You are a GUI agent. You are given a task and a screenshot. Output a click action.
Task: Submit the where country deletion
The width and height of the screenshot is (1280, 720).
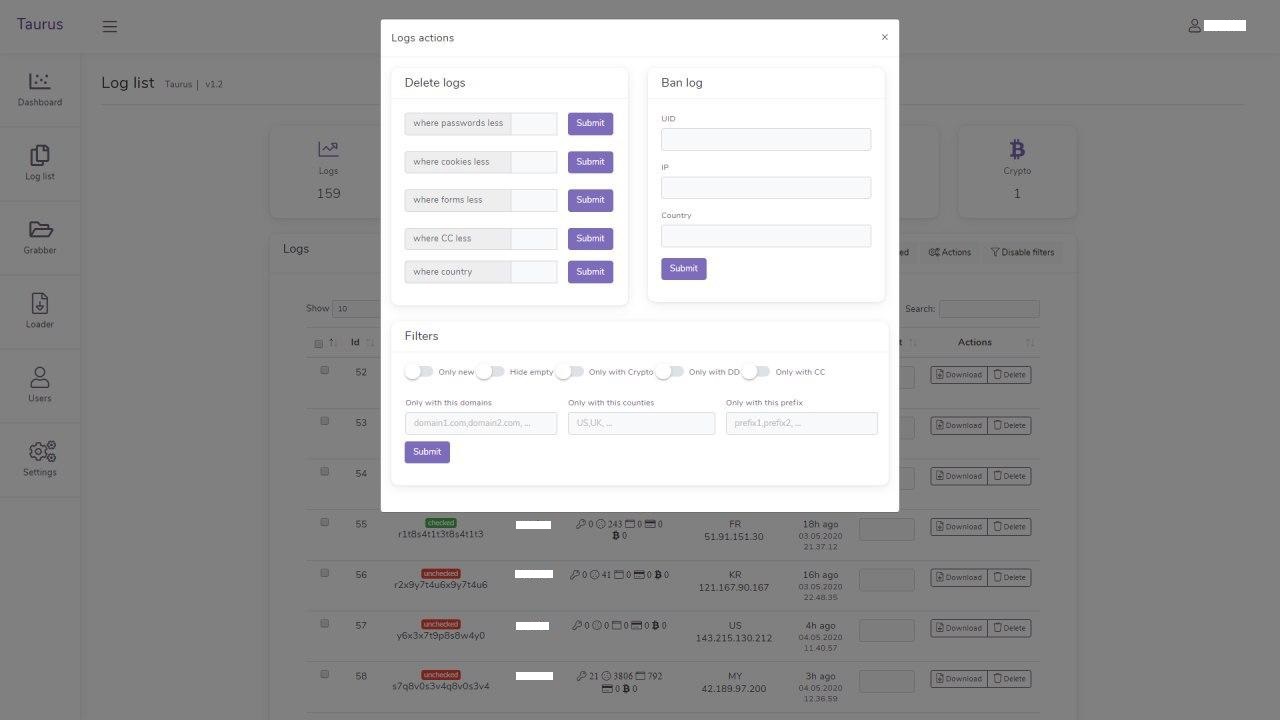coord(590,272)
